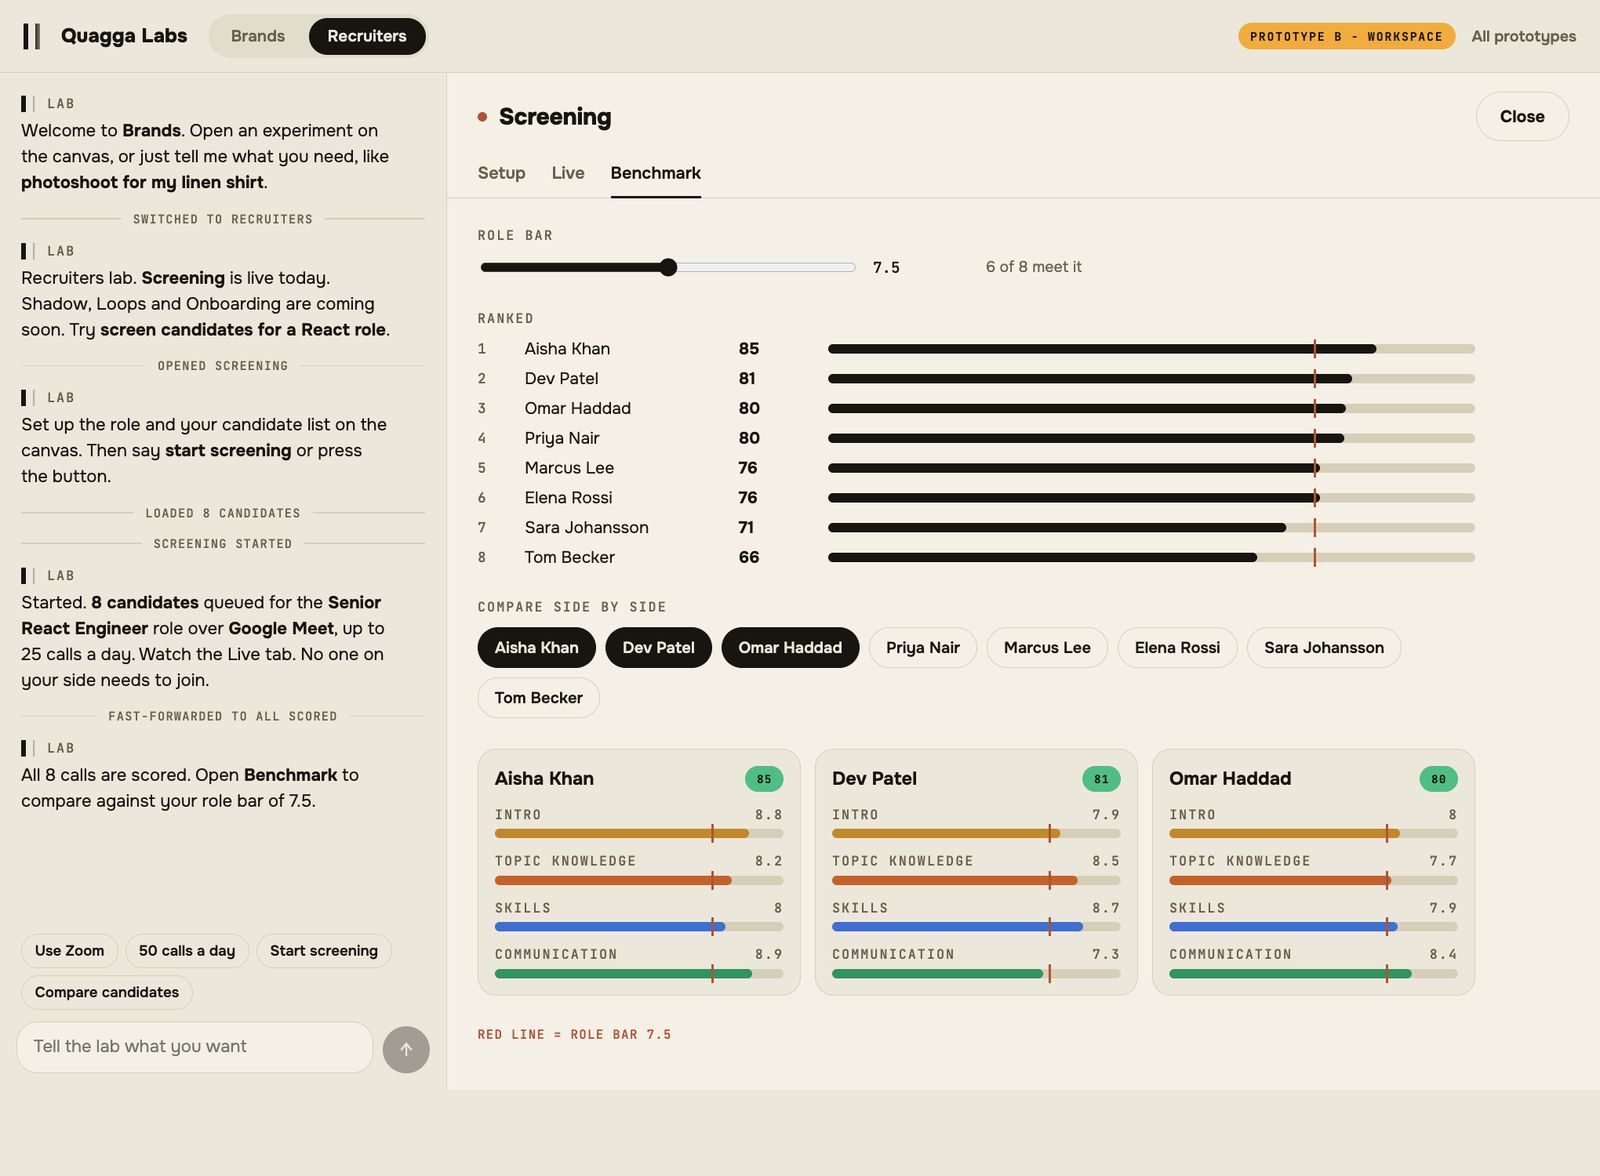This screenshot has width=1600, height=1176.
Task: Click the 'Red line = Role bar 7.5' legend
Action: coord(574,1035)
